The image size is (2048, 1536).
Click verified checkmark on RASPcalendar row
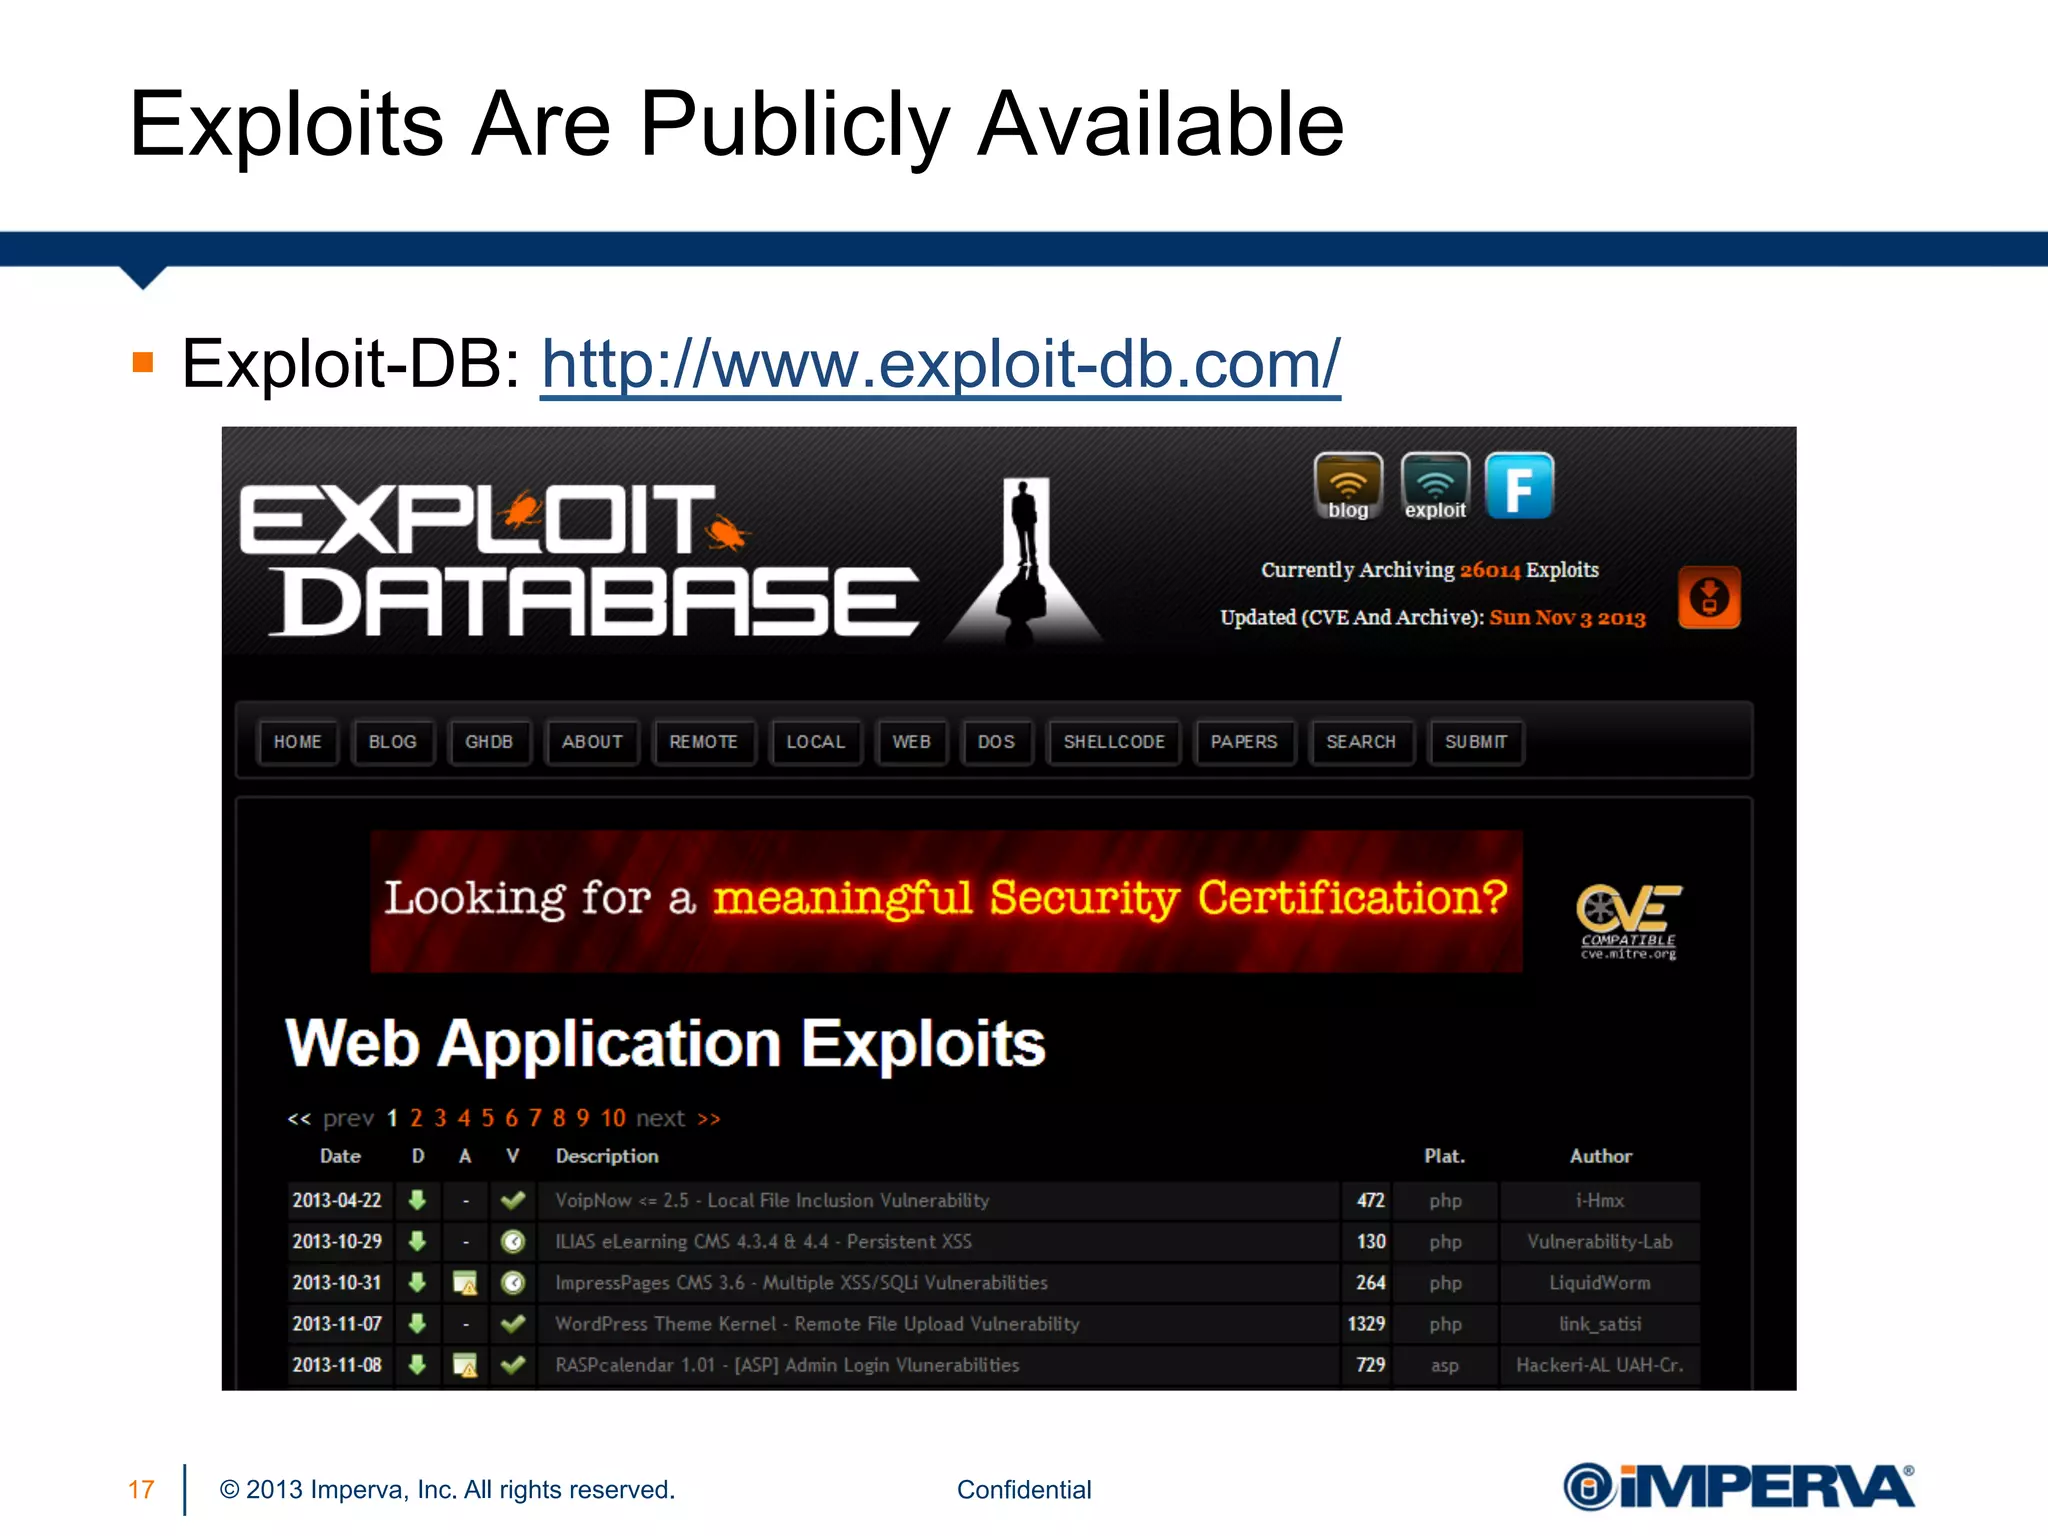click(513, 1364)
